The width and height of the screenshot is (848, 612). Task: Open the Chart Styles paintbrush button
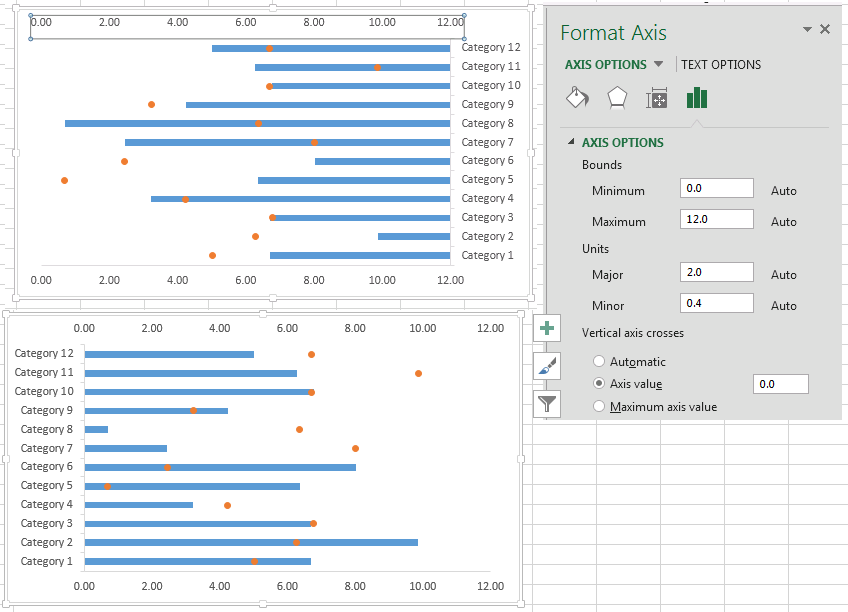[x=547, y=366]
